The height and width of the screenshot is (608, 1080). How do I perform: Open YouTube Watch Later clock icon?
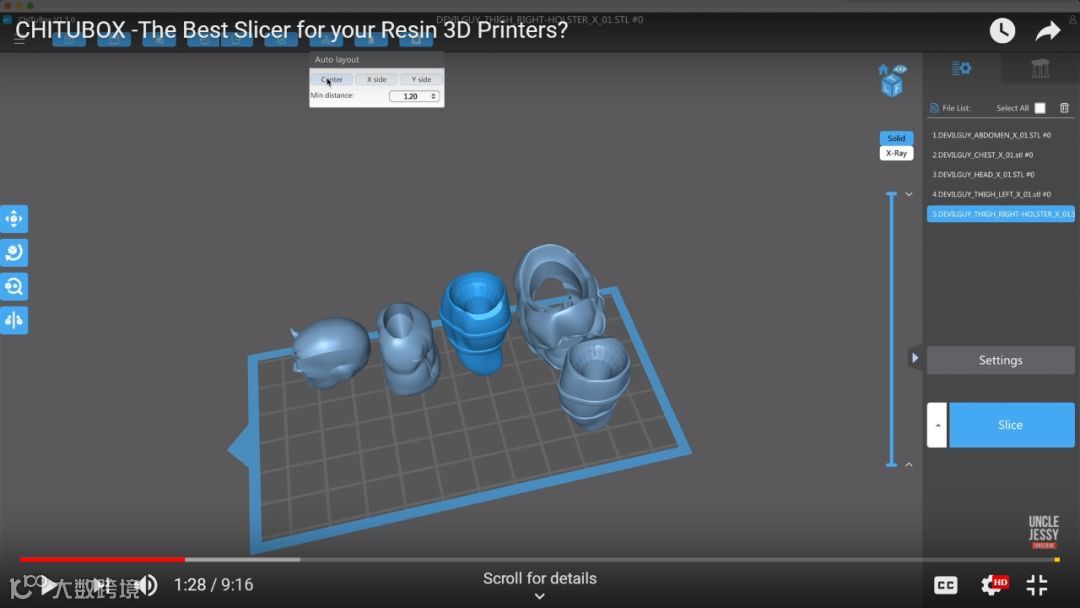click(x=1002, y=30)
